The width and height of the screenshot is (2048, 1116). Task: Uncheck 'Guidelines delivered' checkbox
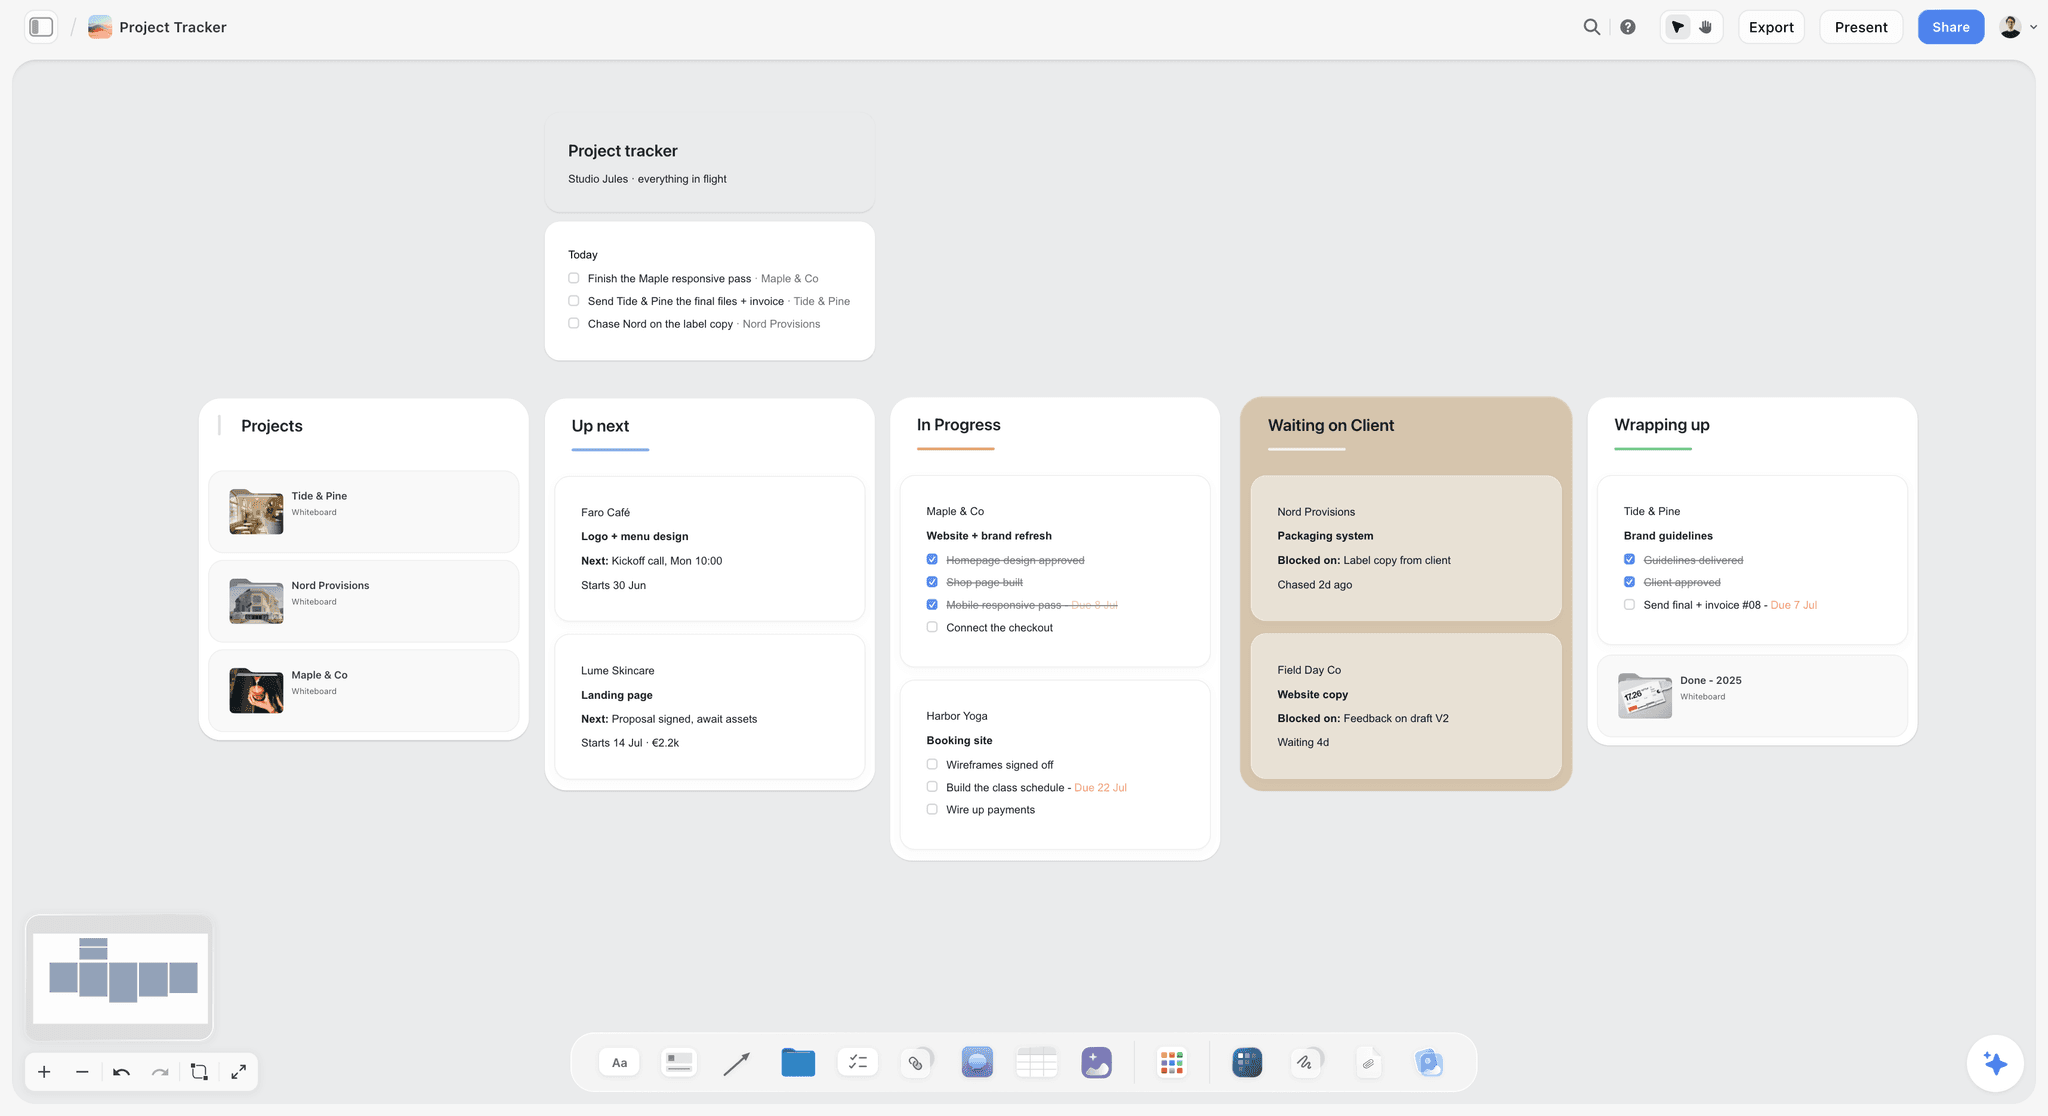click(x=1629, y=559)
